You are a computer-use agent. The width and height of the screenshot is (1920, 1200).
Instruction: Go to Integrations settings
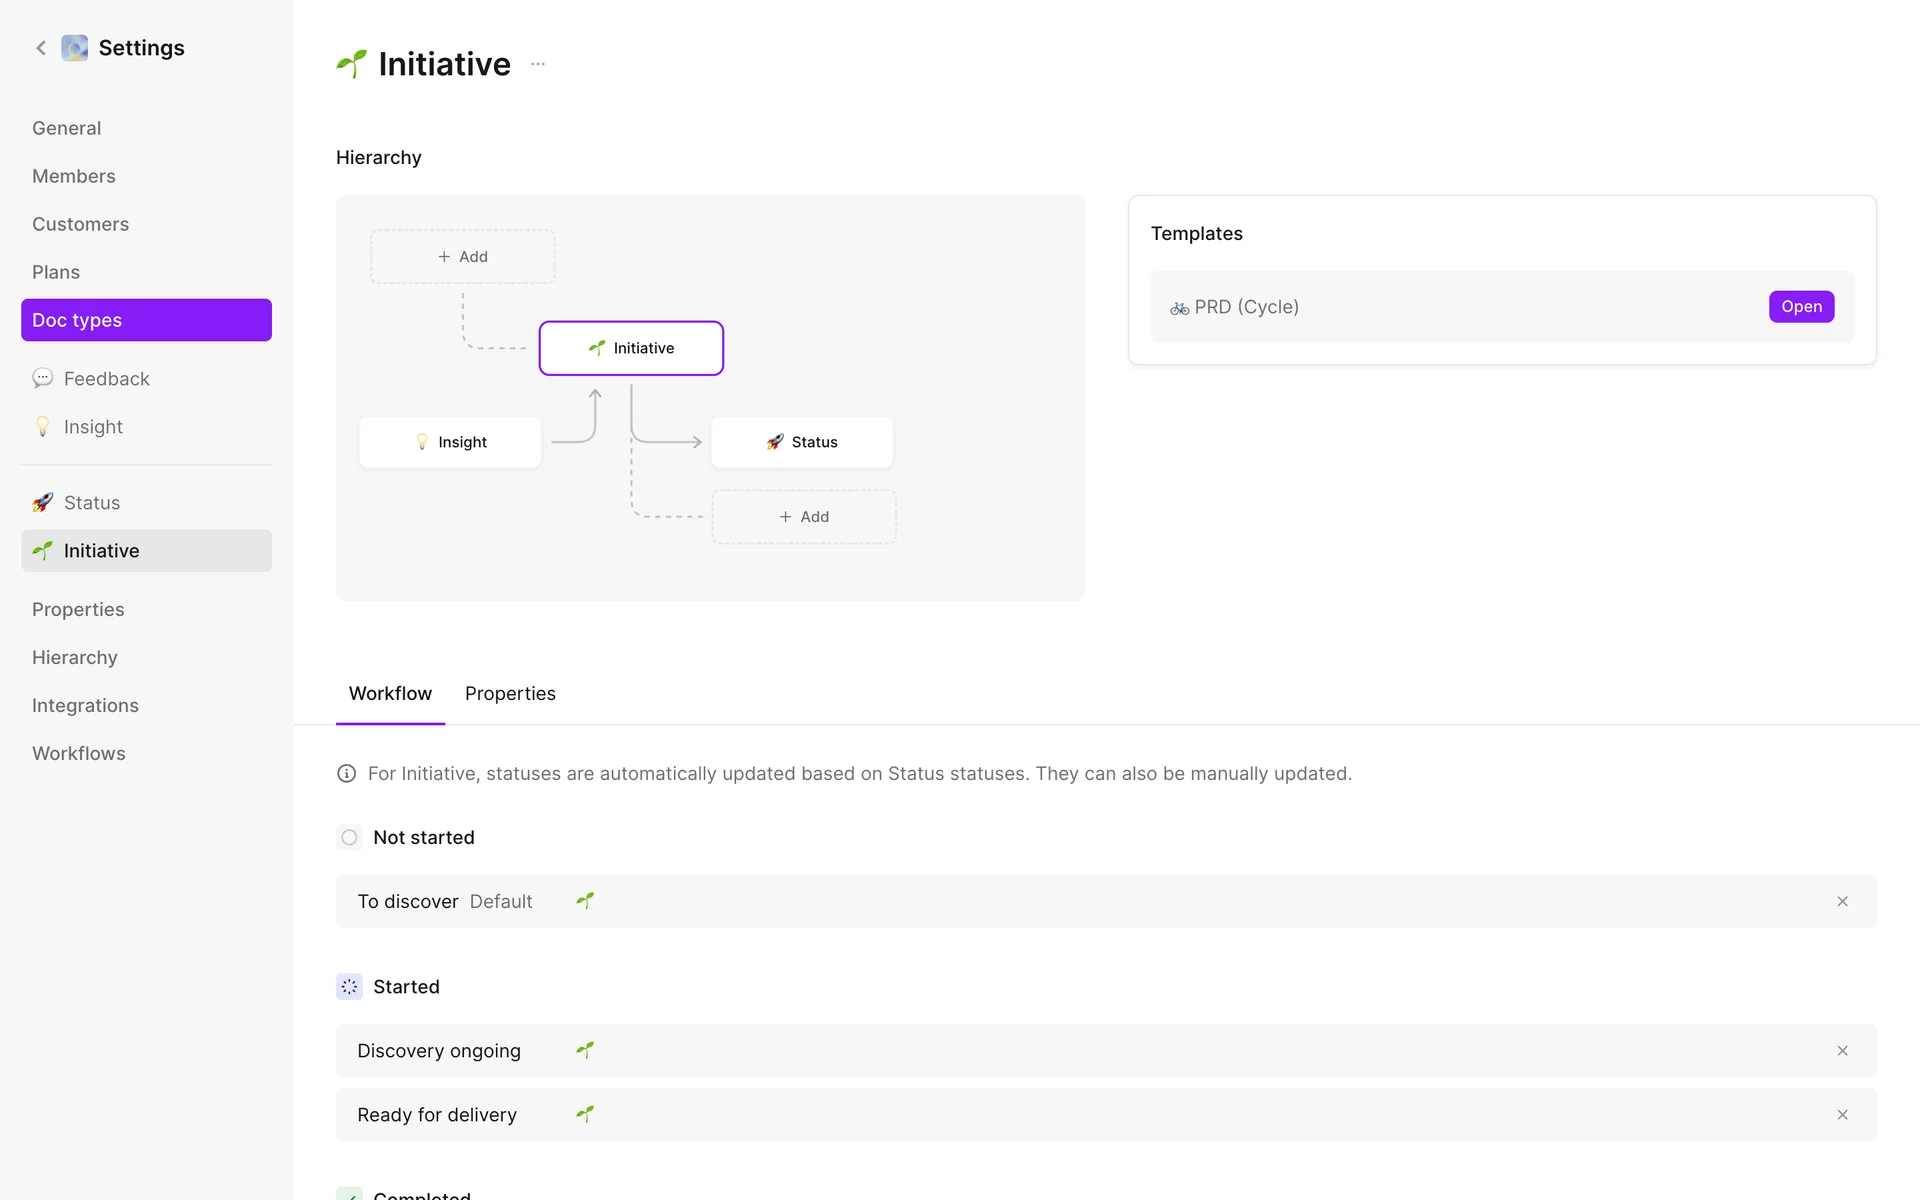[85, 705]
